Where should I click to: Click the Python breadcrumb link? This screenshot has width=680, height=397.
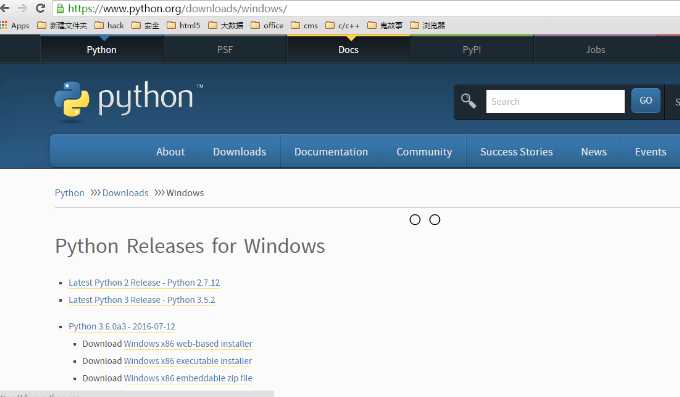69,193
